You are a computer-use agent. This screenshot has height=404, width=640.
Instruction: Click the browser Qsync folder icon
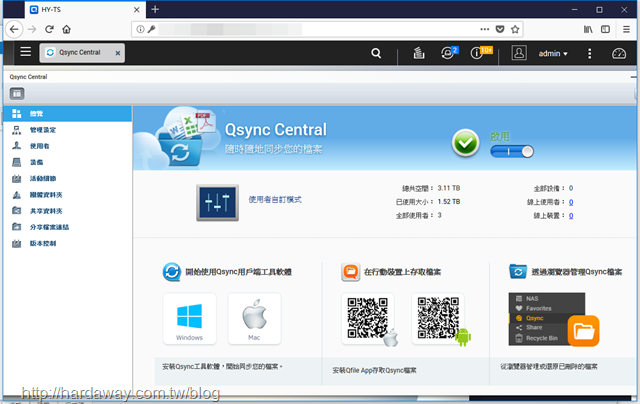pyautogui.click(x=518, y=271)
